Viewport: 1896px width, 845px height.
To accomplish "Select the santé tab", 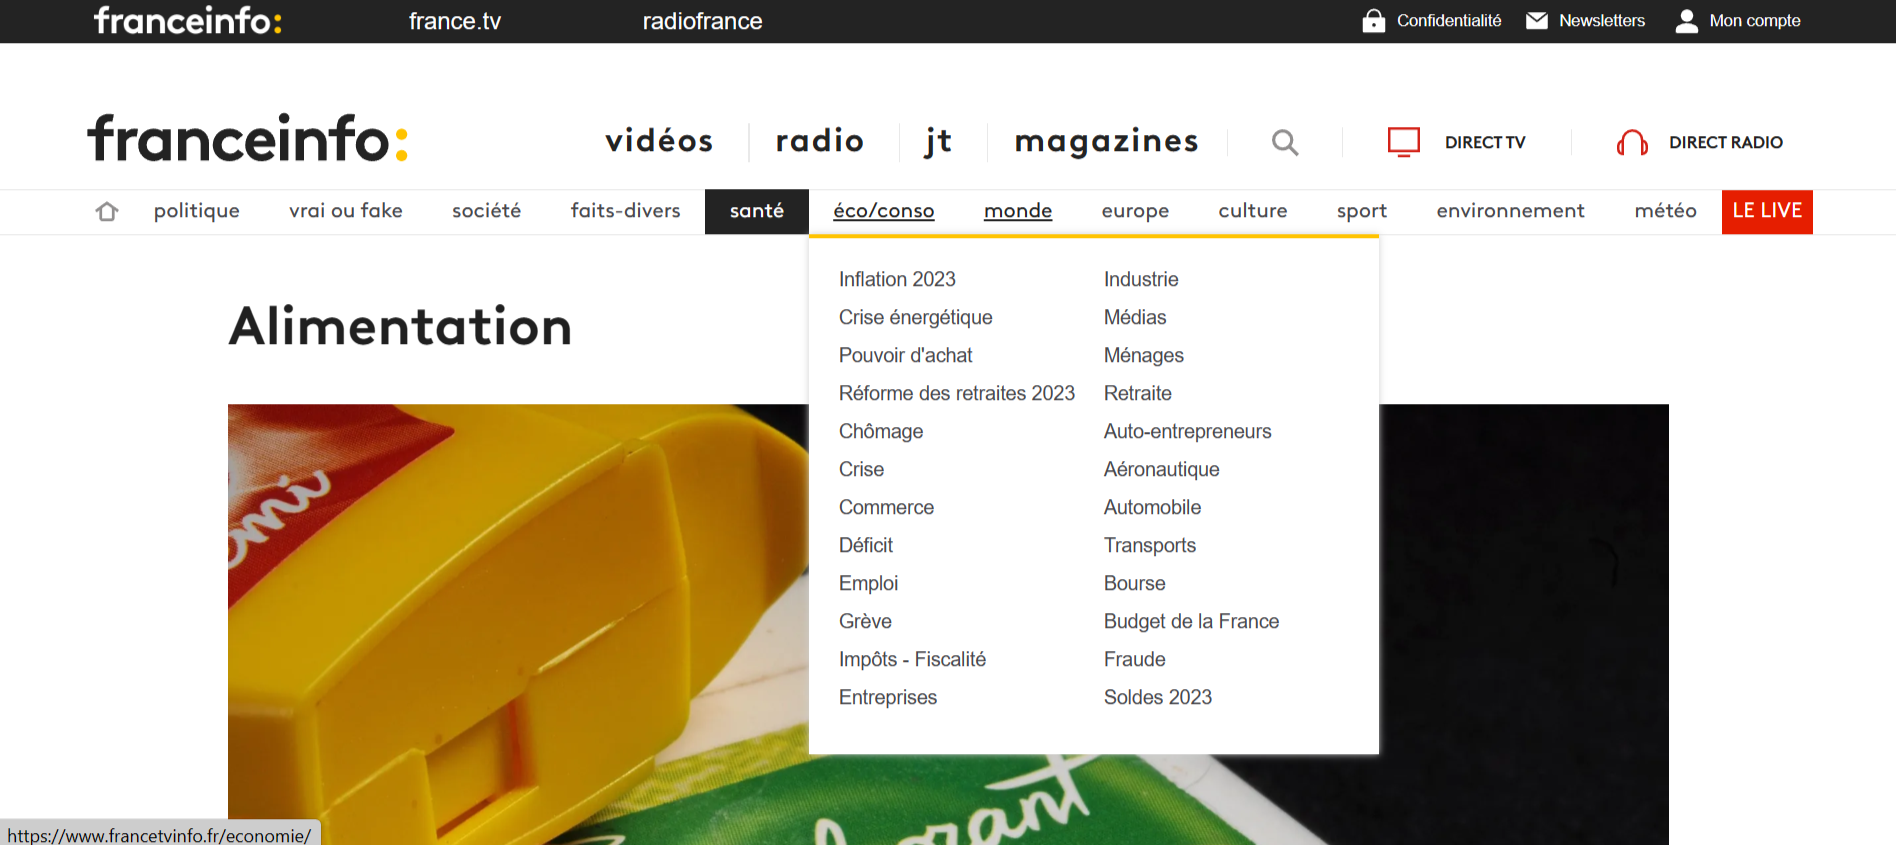I will coord(757,211).
